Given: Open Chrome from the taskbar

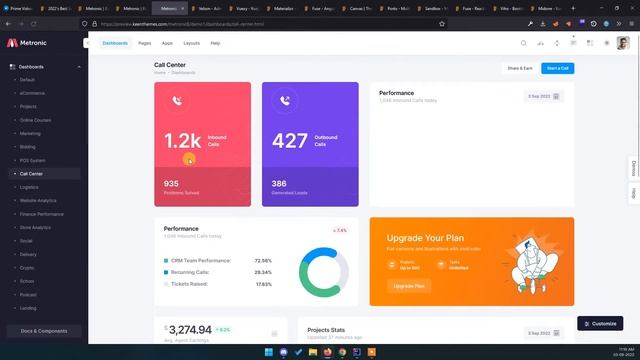Looking at the screenshot, I should tap(342, 352).
